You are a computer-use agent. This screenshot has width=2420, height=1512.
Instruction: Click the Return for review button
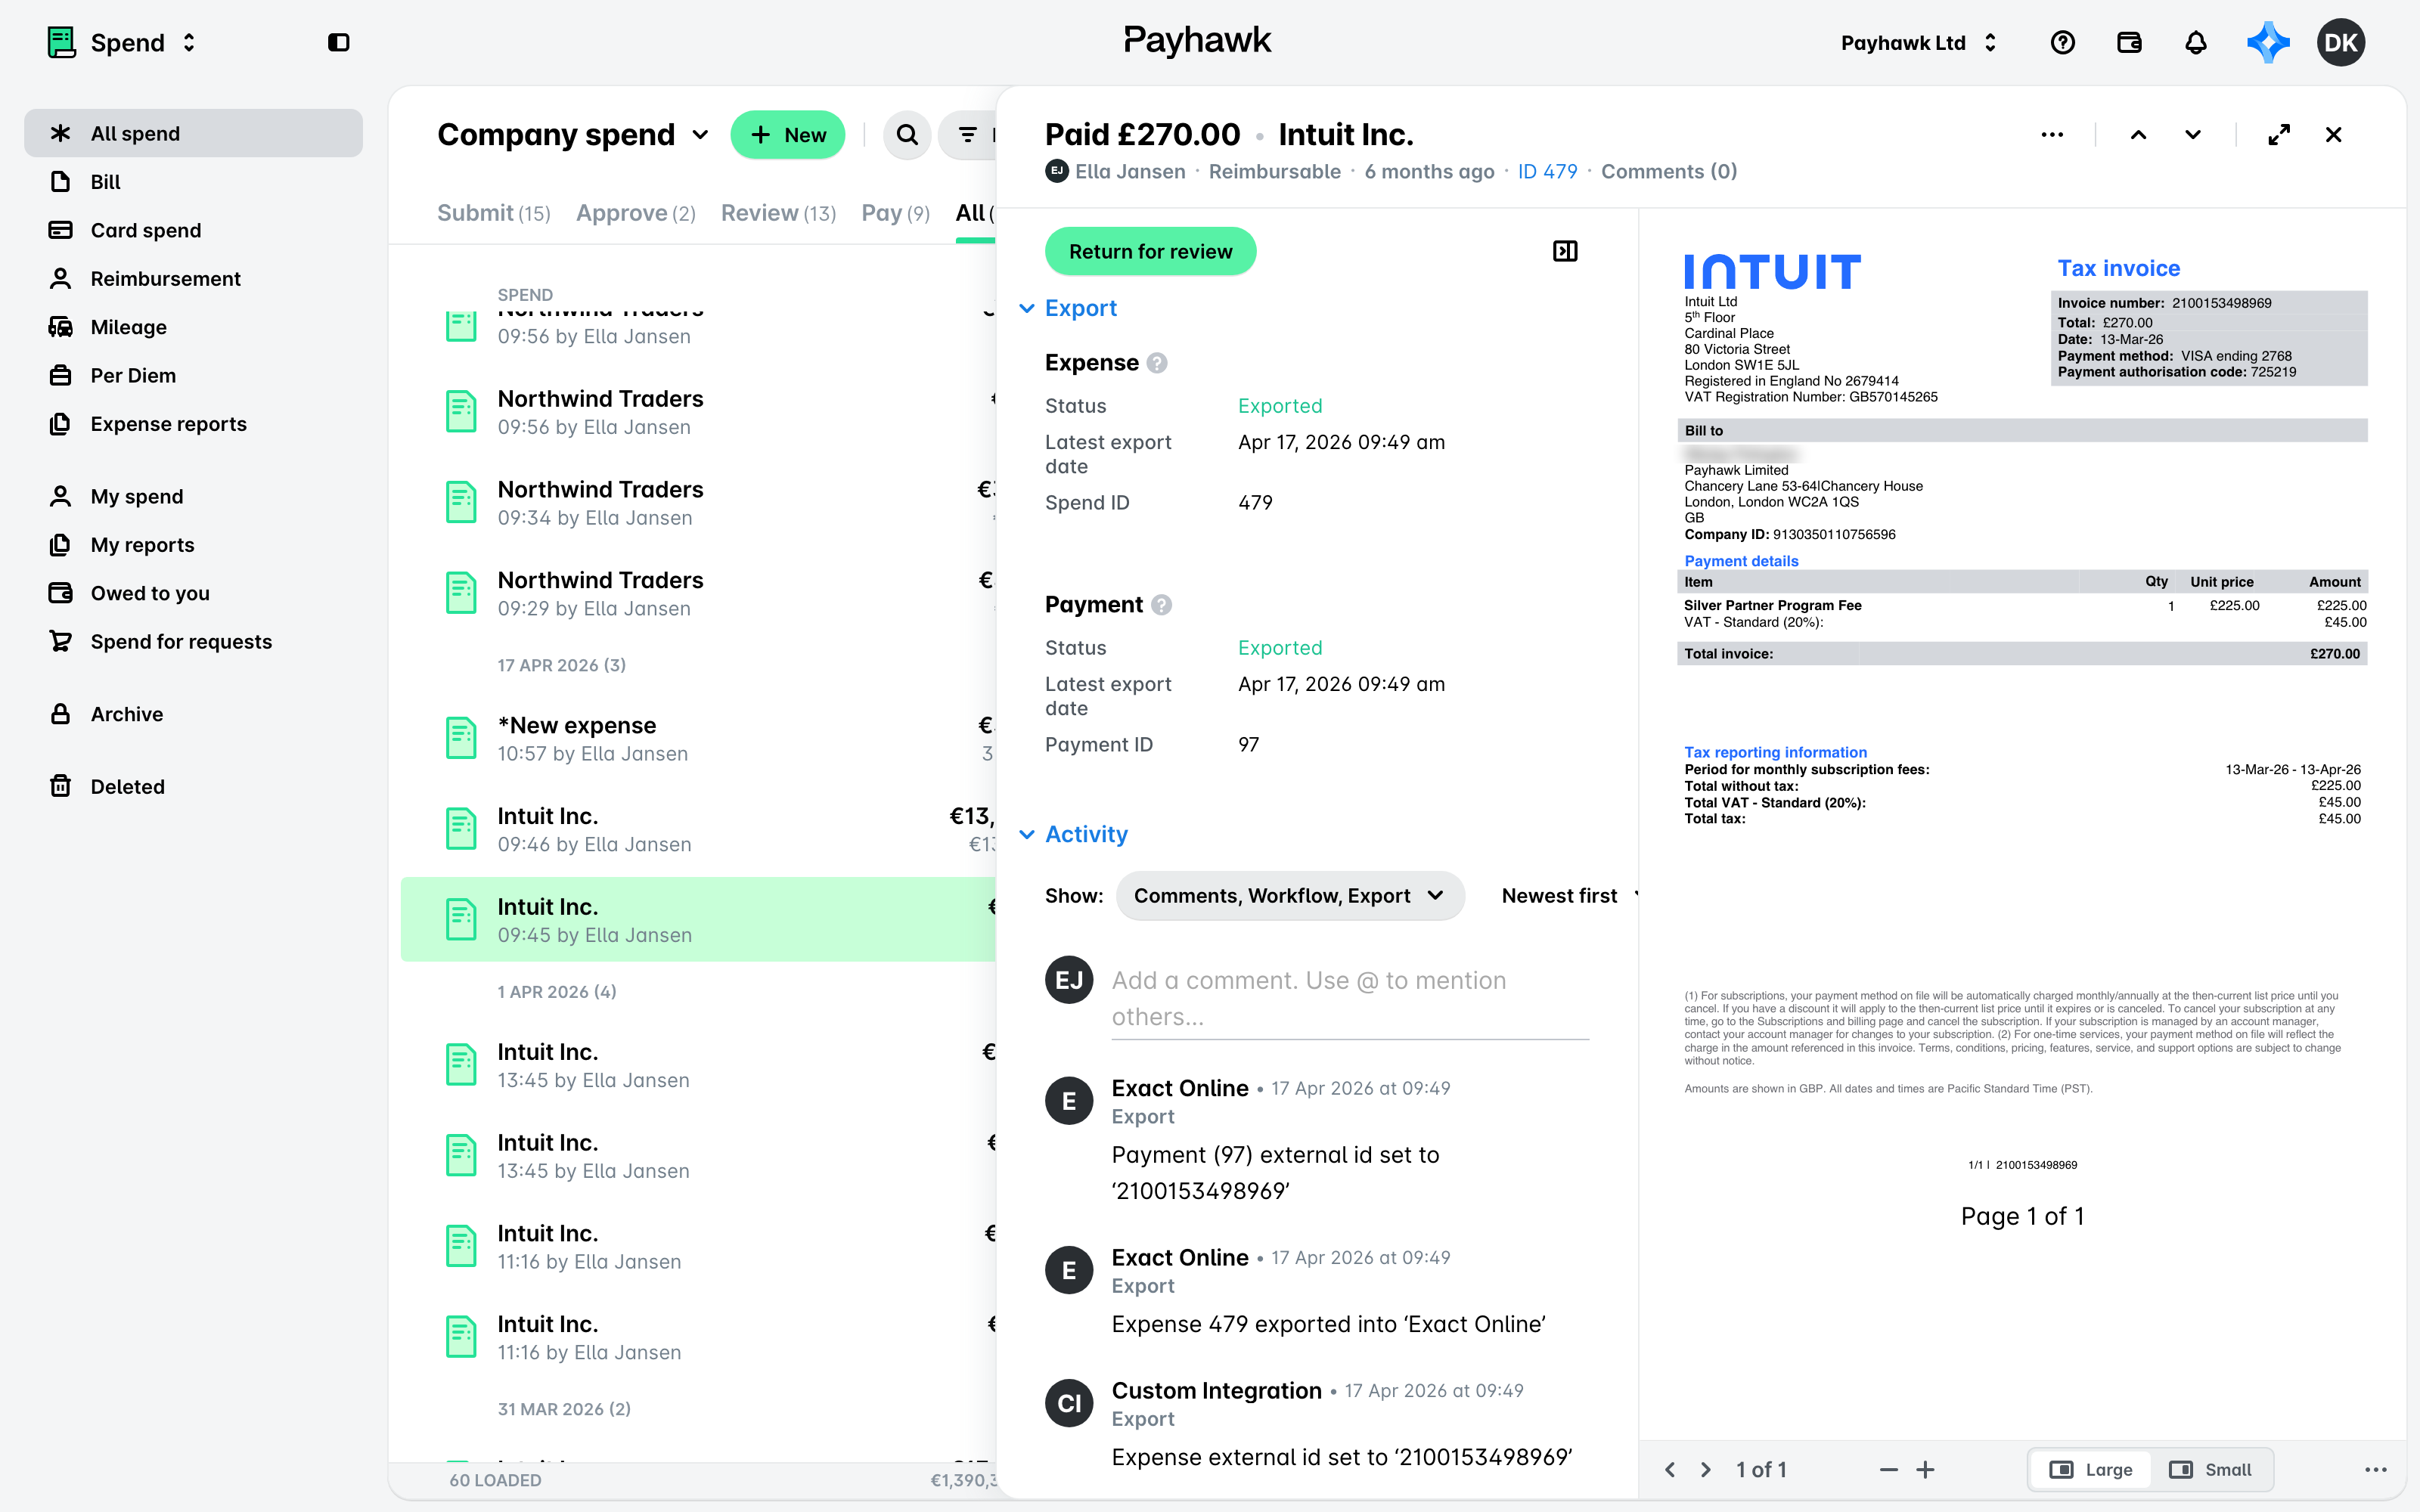1150,251
